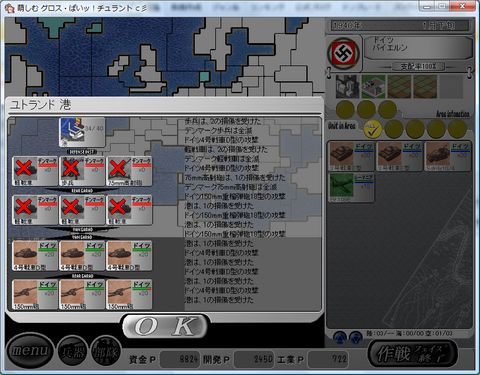Image resolution: width=480 pixels, height=375 pixels.
Task: Click log line 歩兵は、2の損傷を受けた
Action: pos(223,121)
